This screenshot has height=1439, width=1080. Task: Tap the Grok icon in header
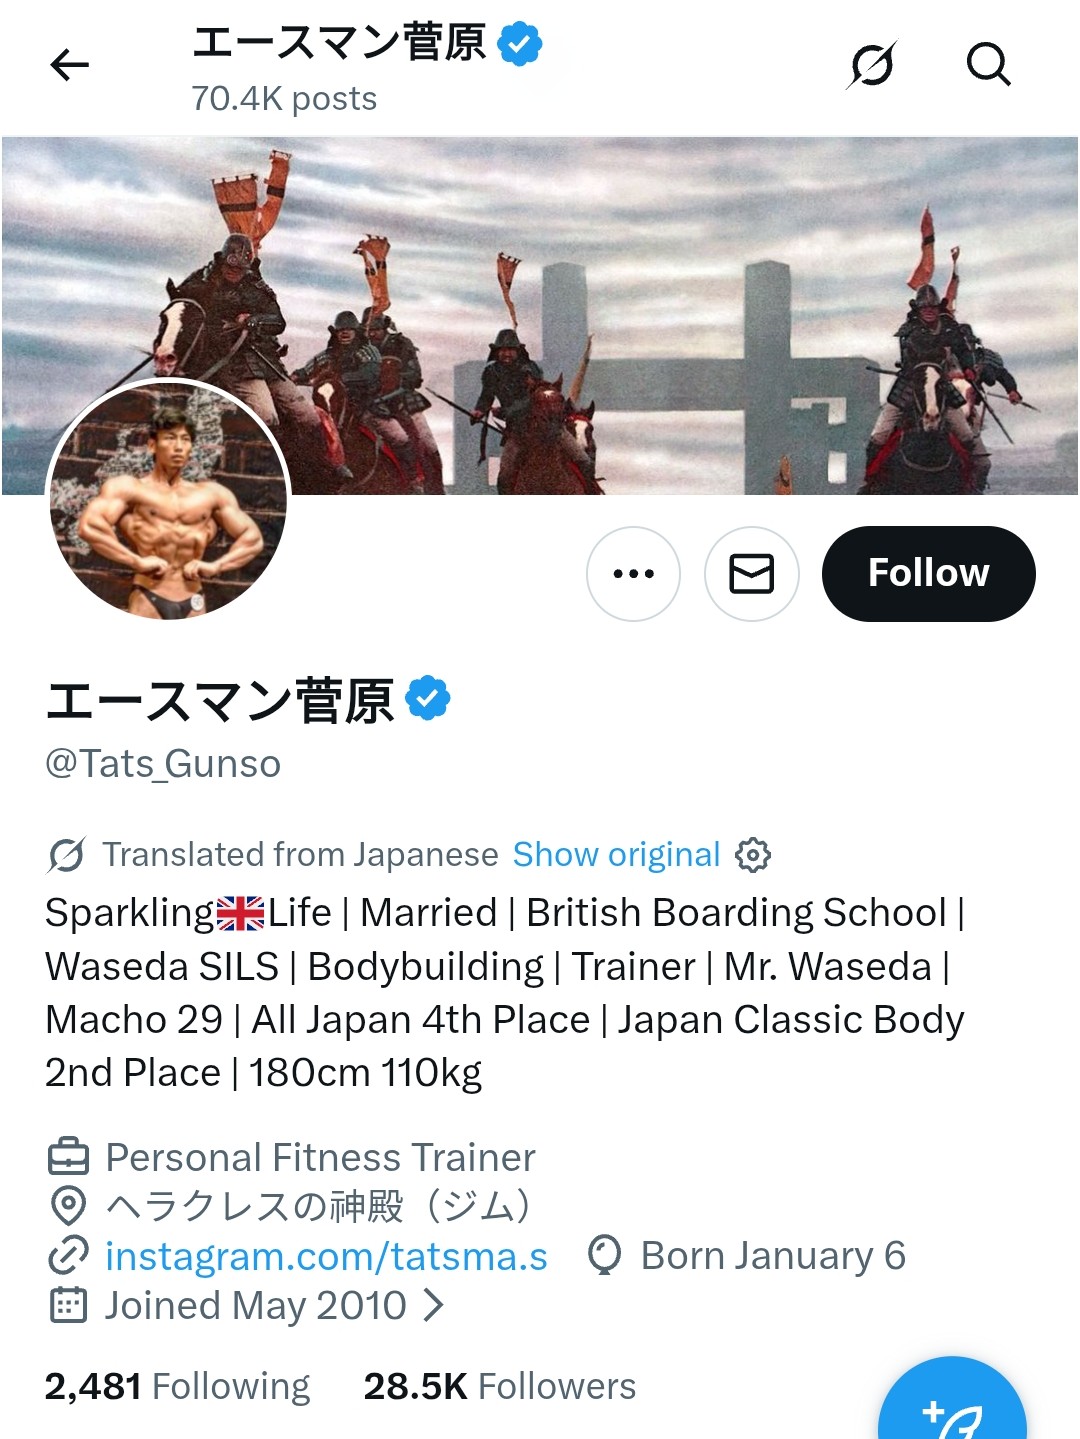click(871, 65)
